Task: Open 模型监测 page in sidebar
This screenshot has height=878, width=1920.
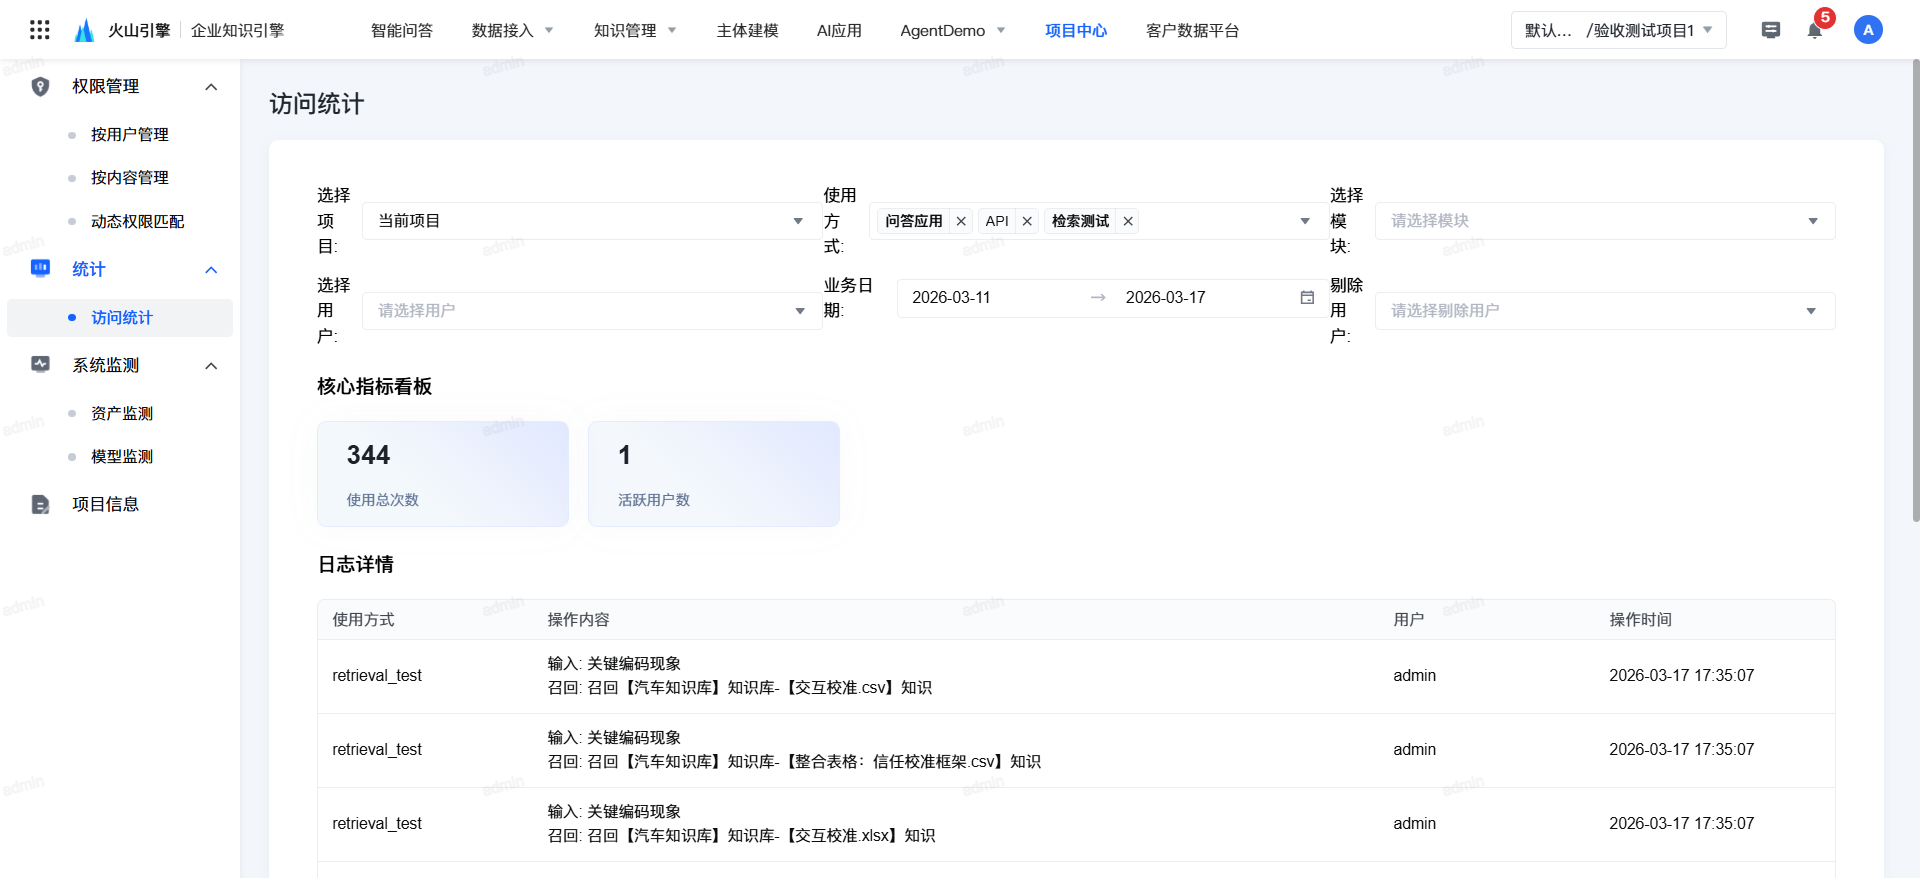Action: (122, 457)
